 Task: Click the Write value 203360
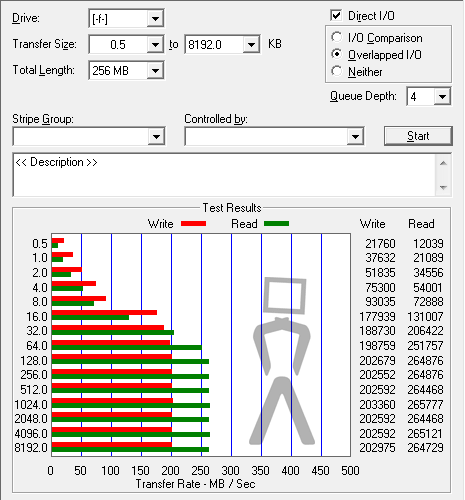(377, 405)
